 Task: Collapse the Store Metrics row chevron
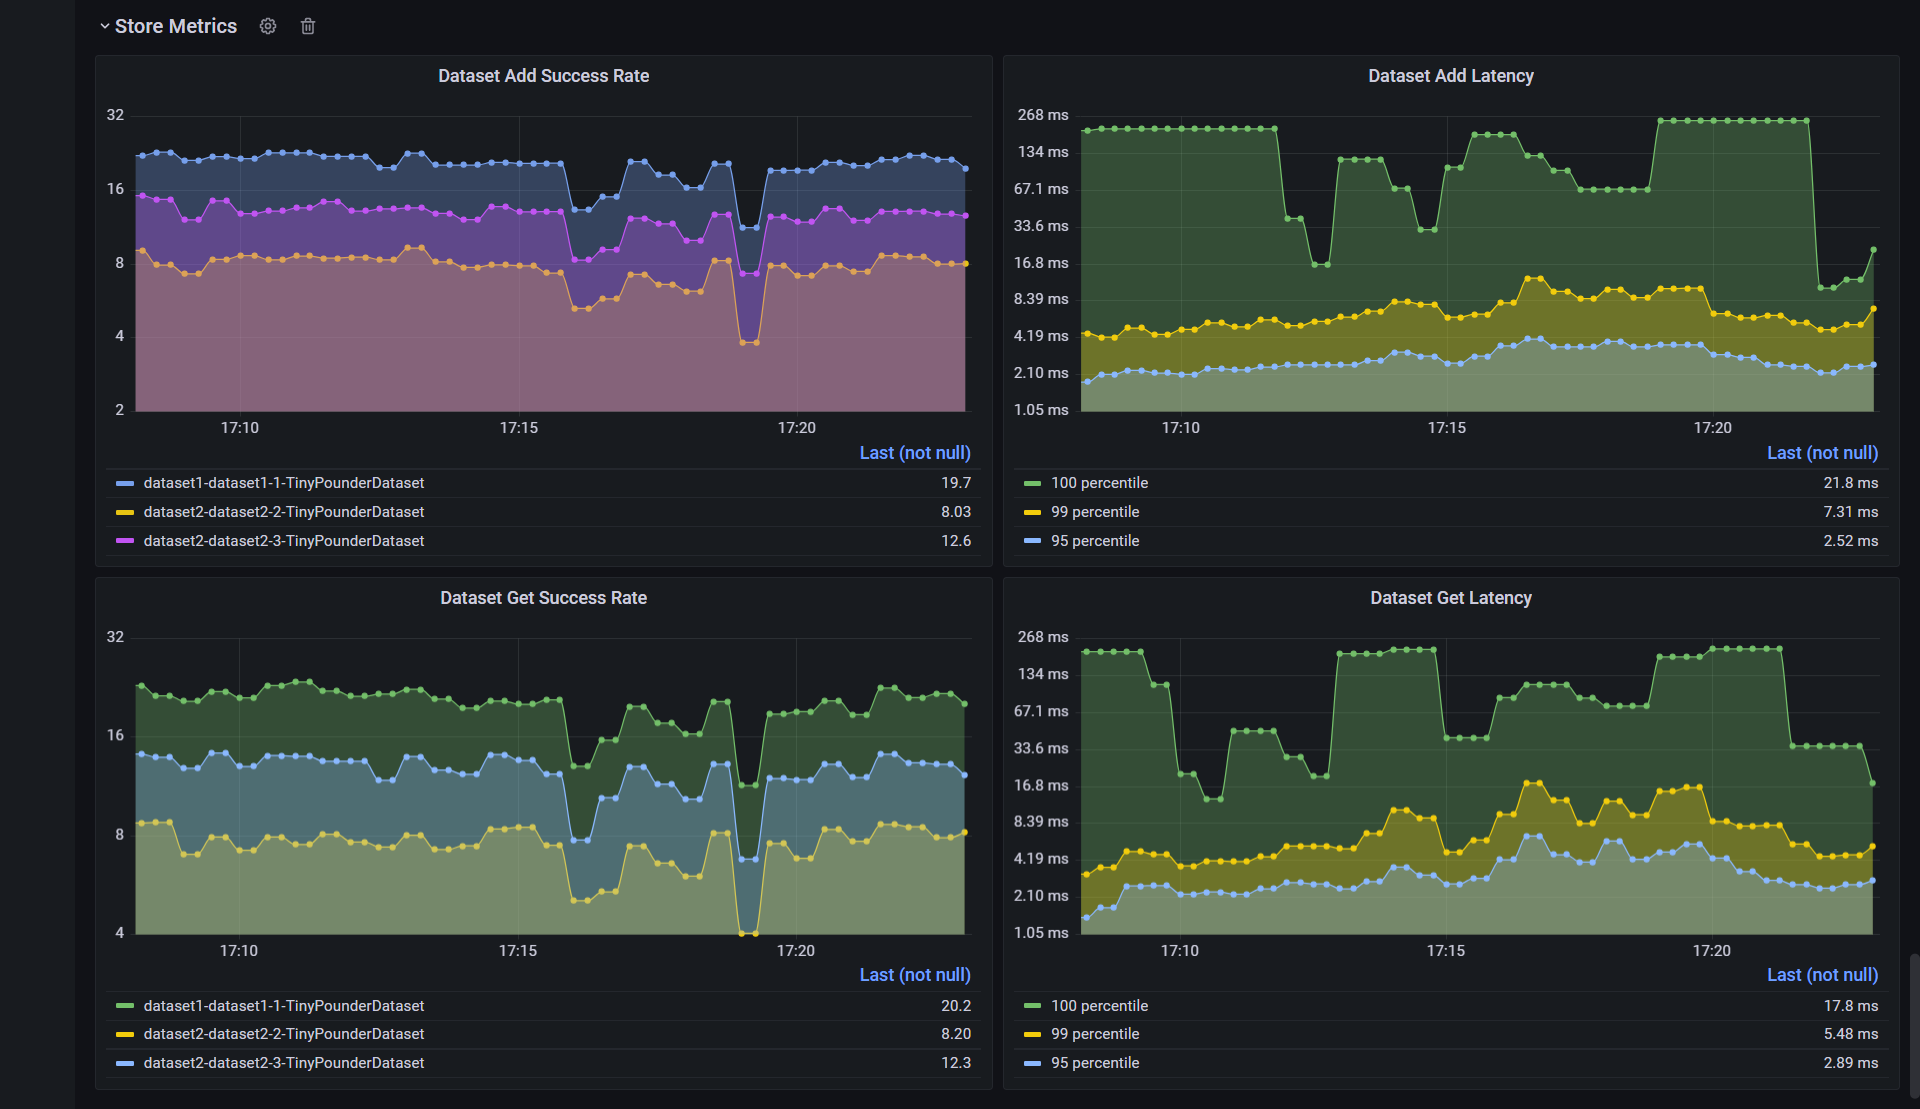coord(104,26)
